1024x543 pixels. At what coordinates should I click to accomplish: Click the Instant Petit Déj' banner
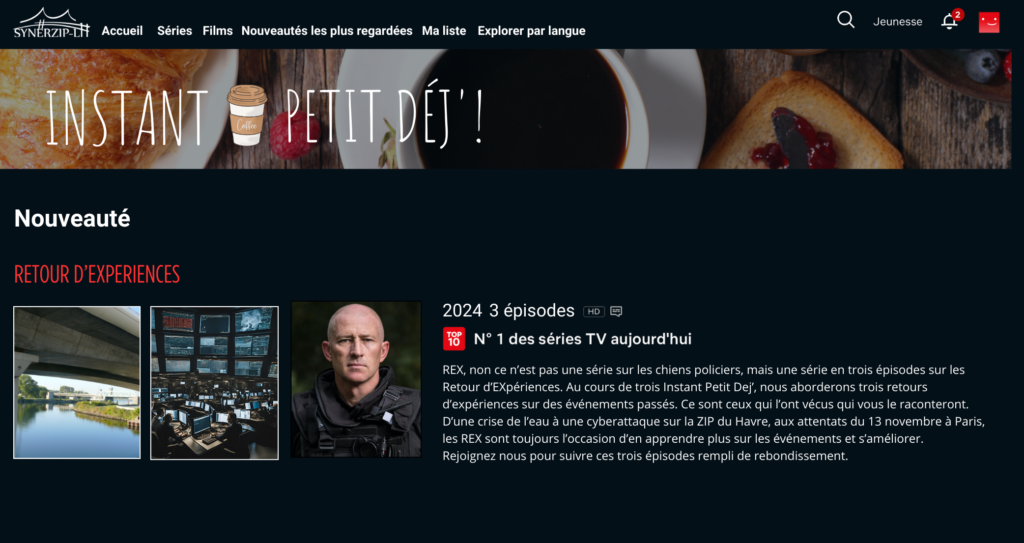(505, 109)
